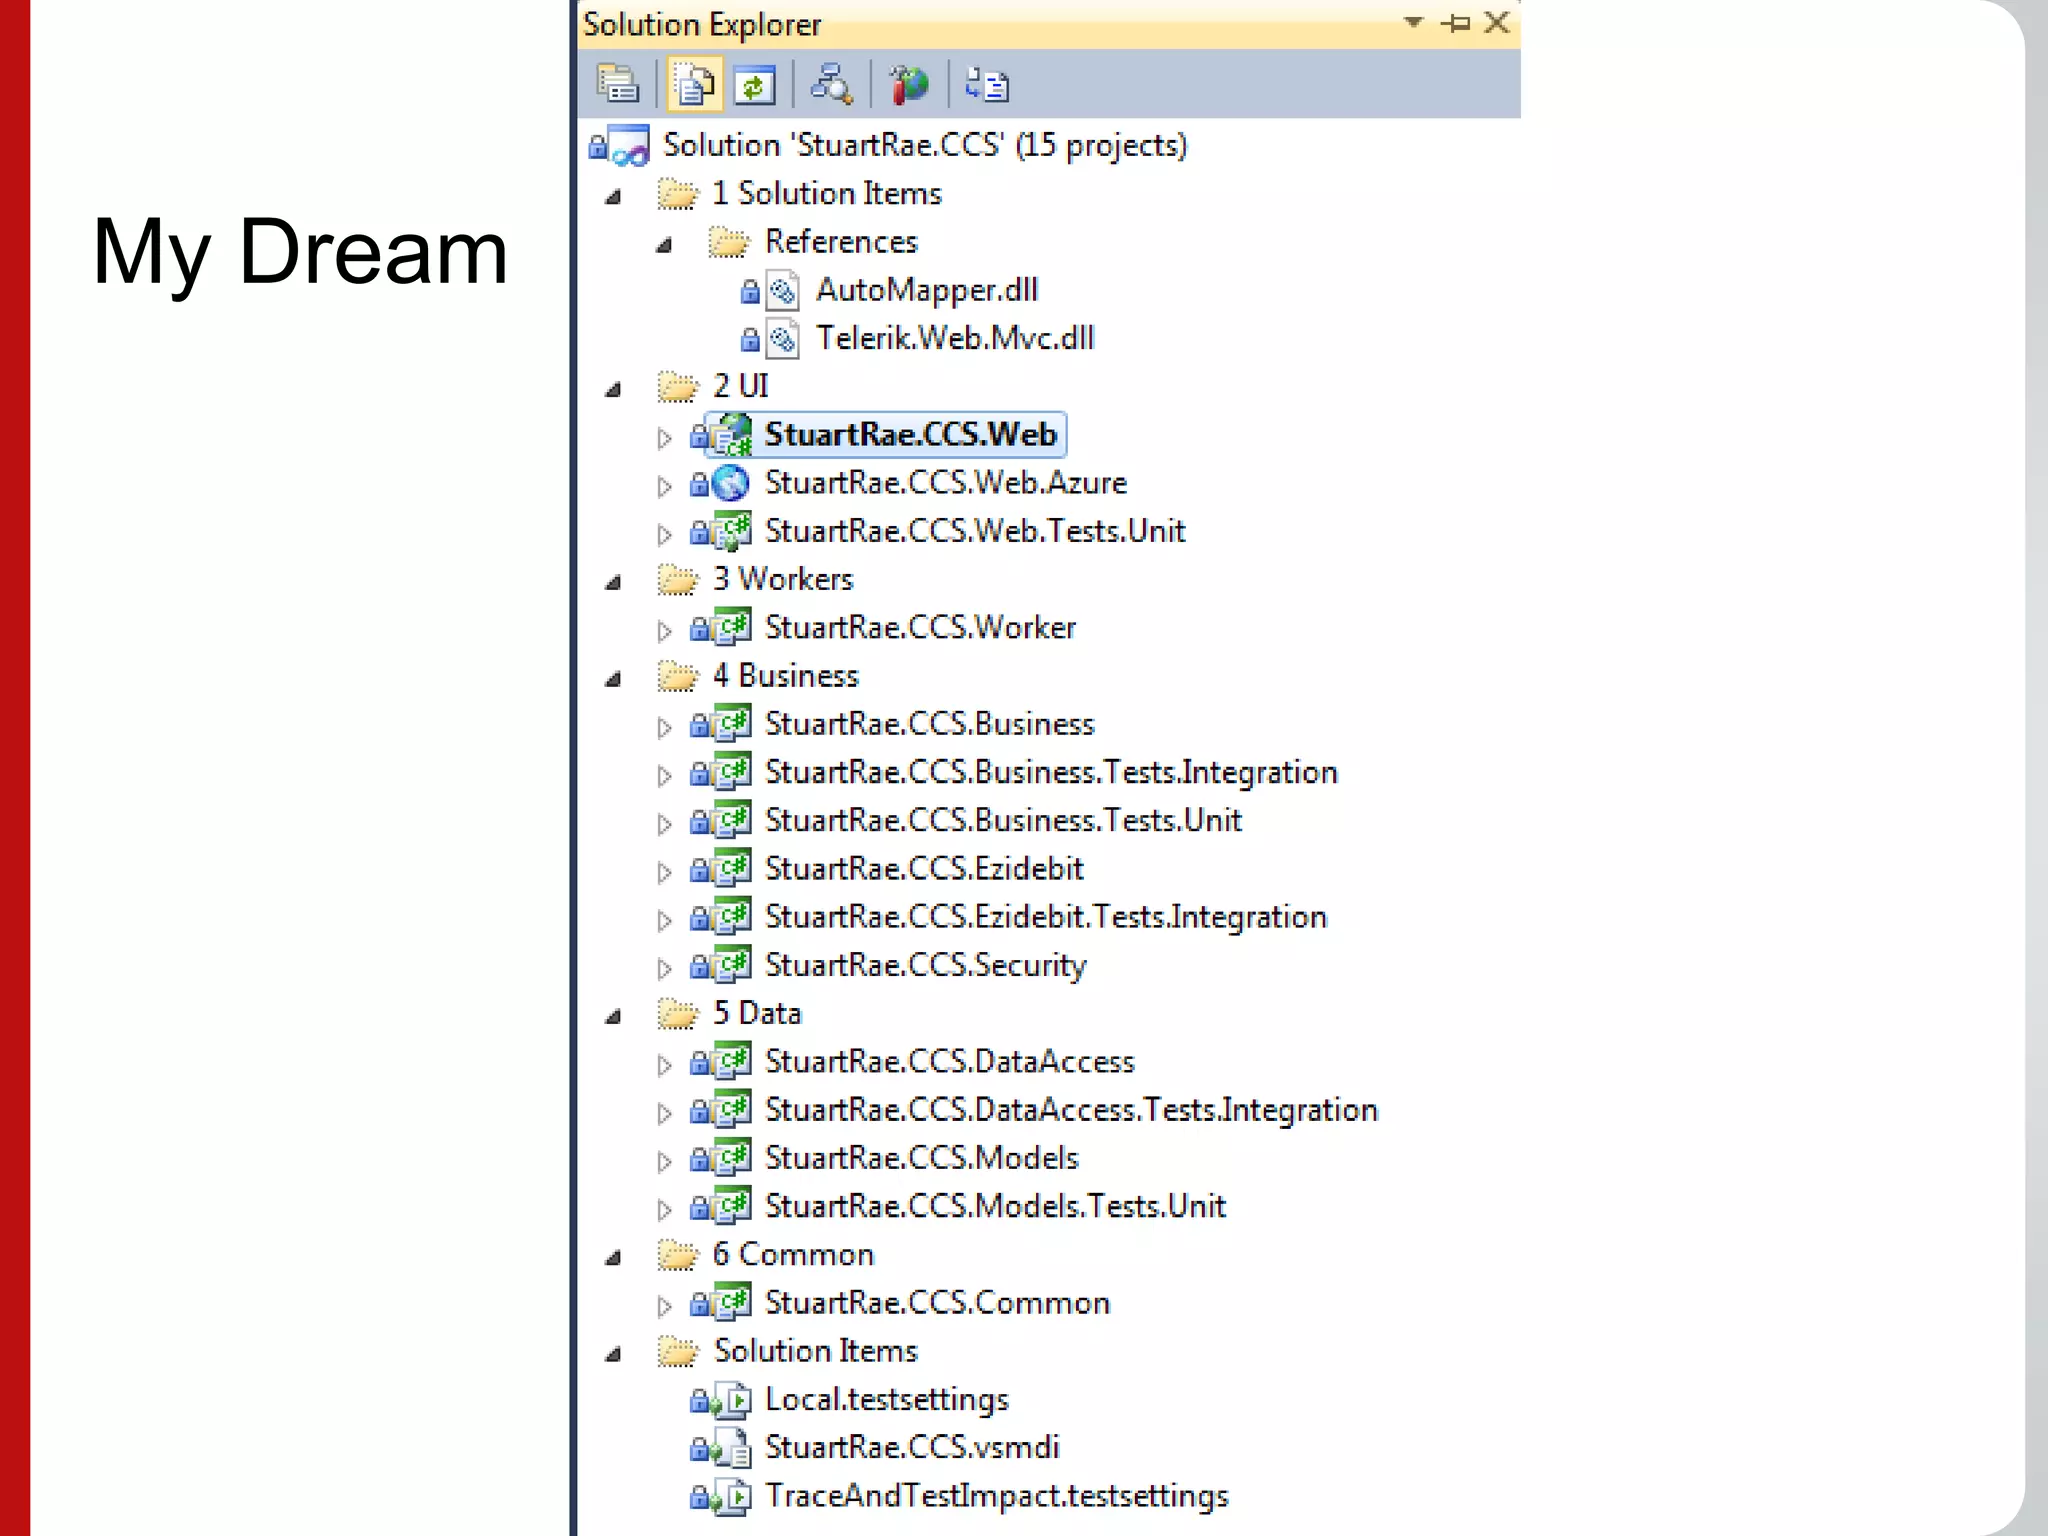This screenshot has height=1536, width=2048.
Task: Toggle the Show All Files button
Action: point(694,84)
